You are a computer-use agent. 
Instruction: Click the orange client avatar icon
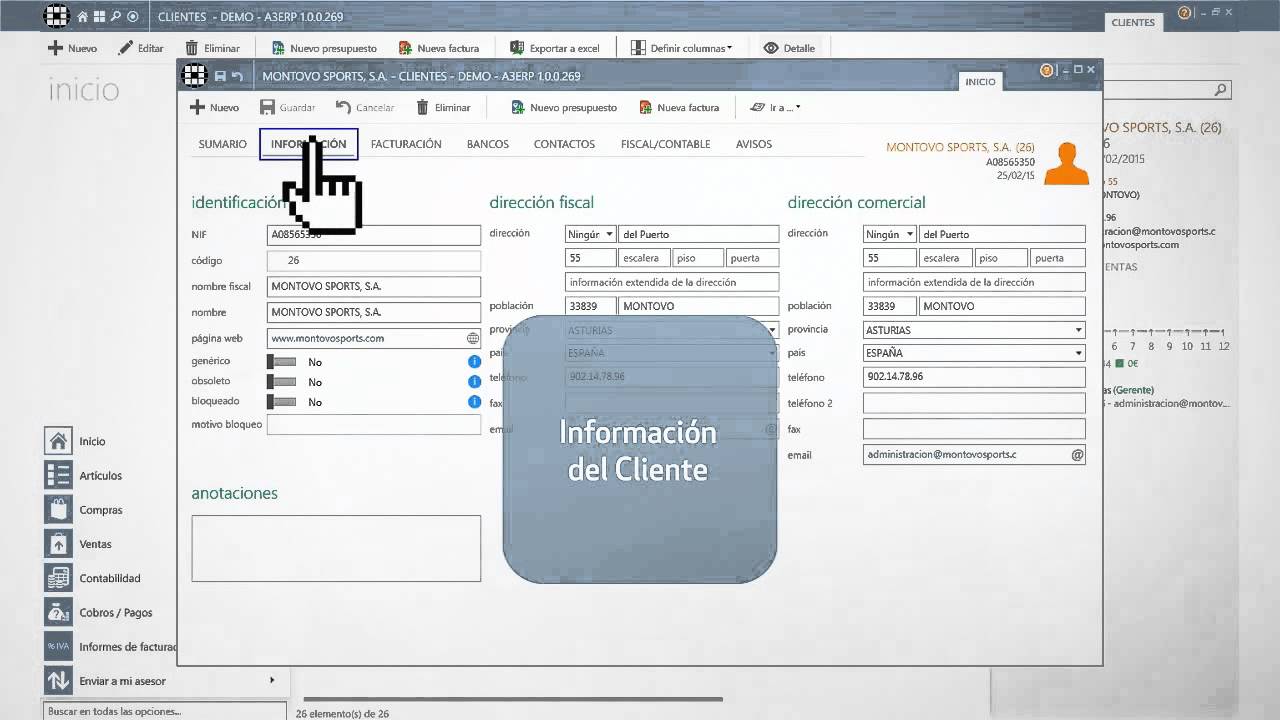(x=1066, y=164)
